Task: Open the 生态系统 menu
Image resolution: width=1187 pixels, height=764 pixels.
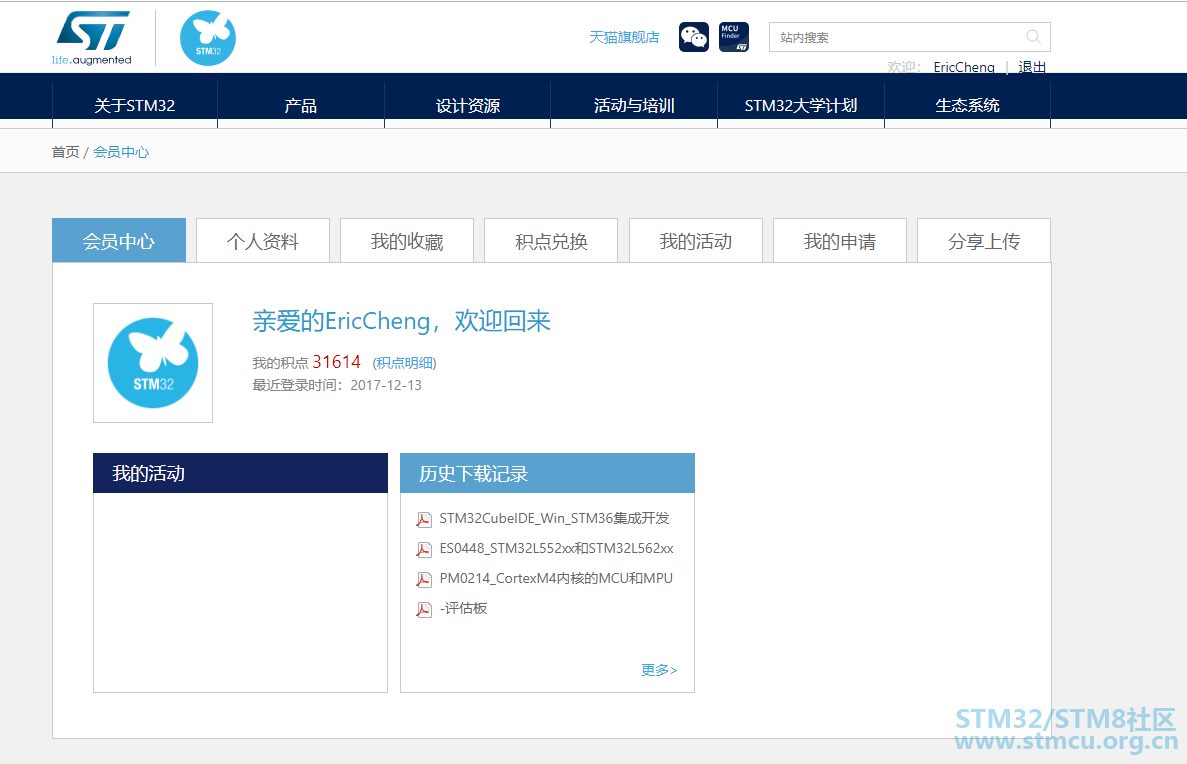Action: coord(967,105)
